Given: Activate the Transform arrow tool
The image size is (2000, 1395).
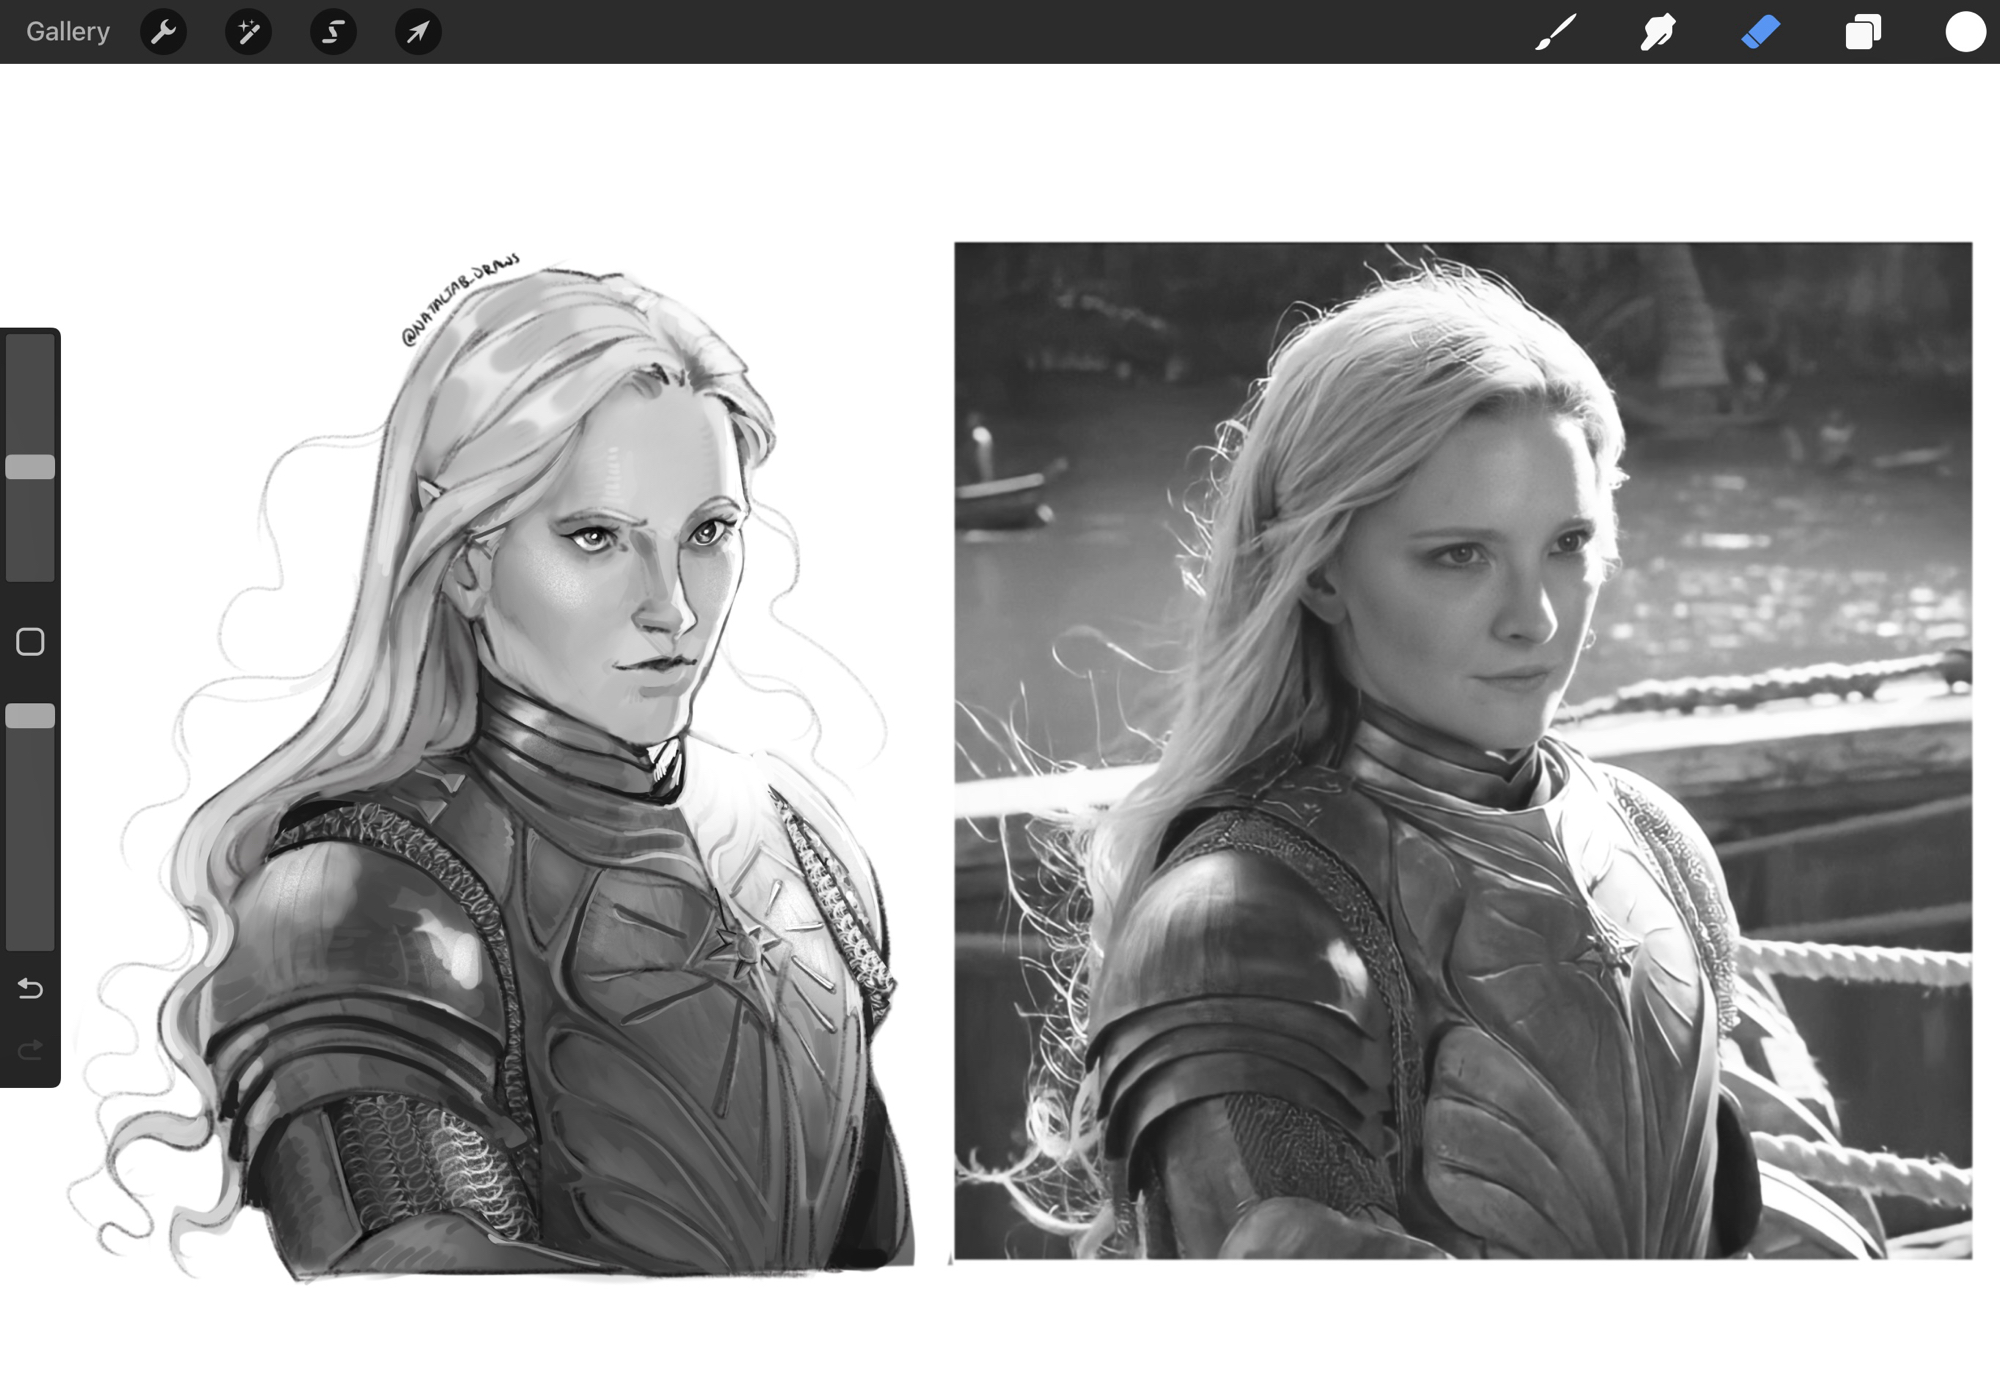Looking at the screenshot, I should coord(418,32).
